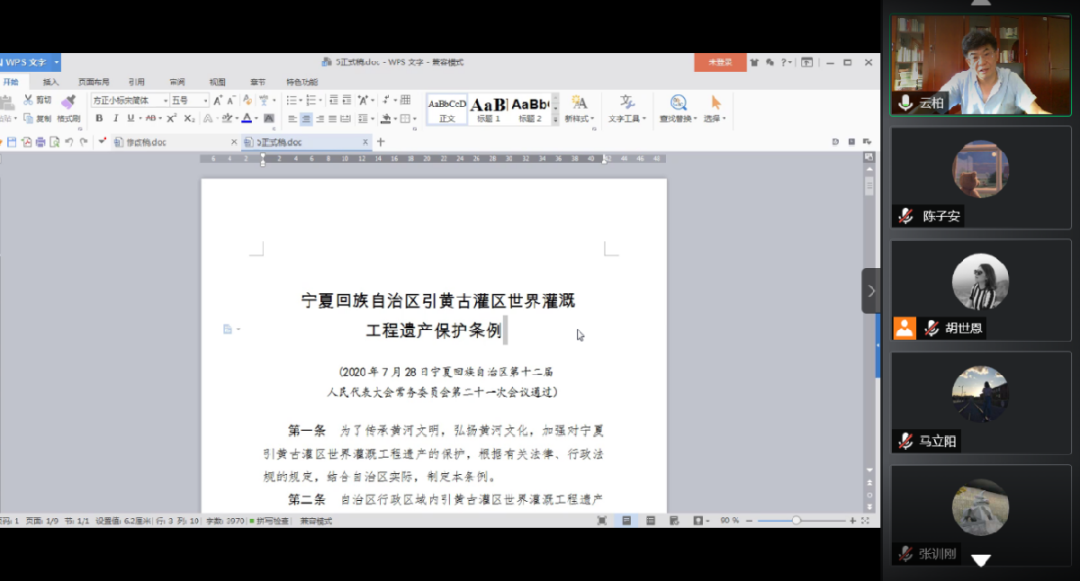Screen dimensions: 1080x581
Task: Click the Text Tools icon
Action: [x=627, y=107]
